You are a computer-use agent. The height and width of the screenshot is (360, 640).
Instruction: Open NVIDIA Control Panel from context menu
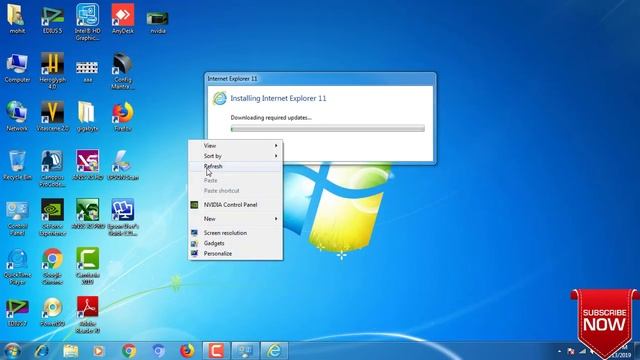click(x=236, y=205)
